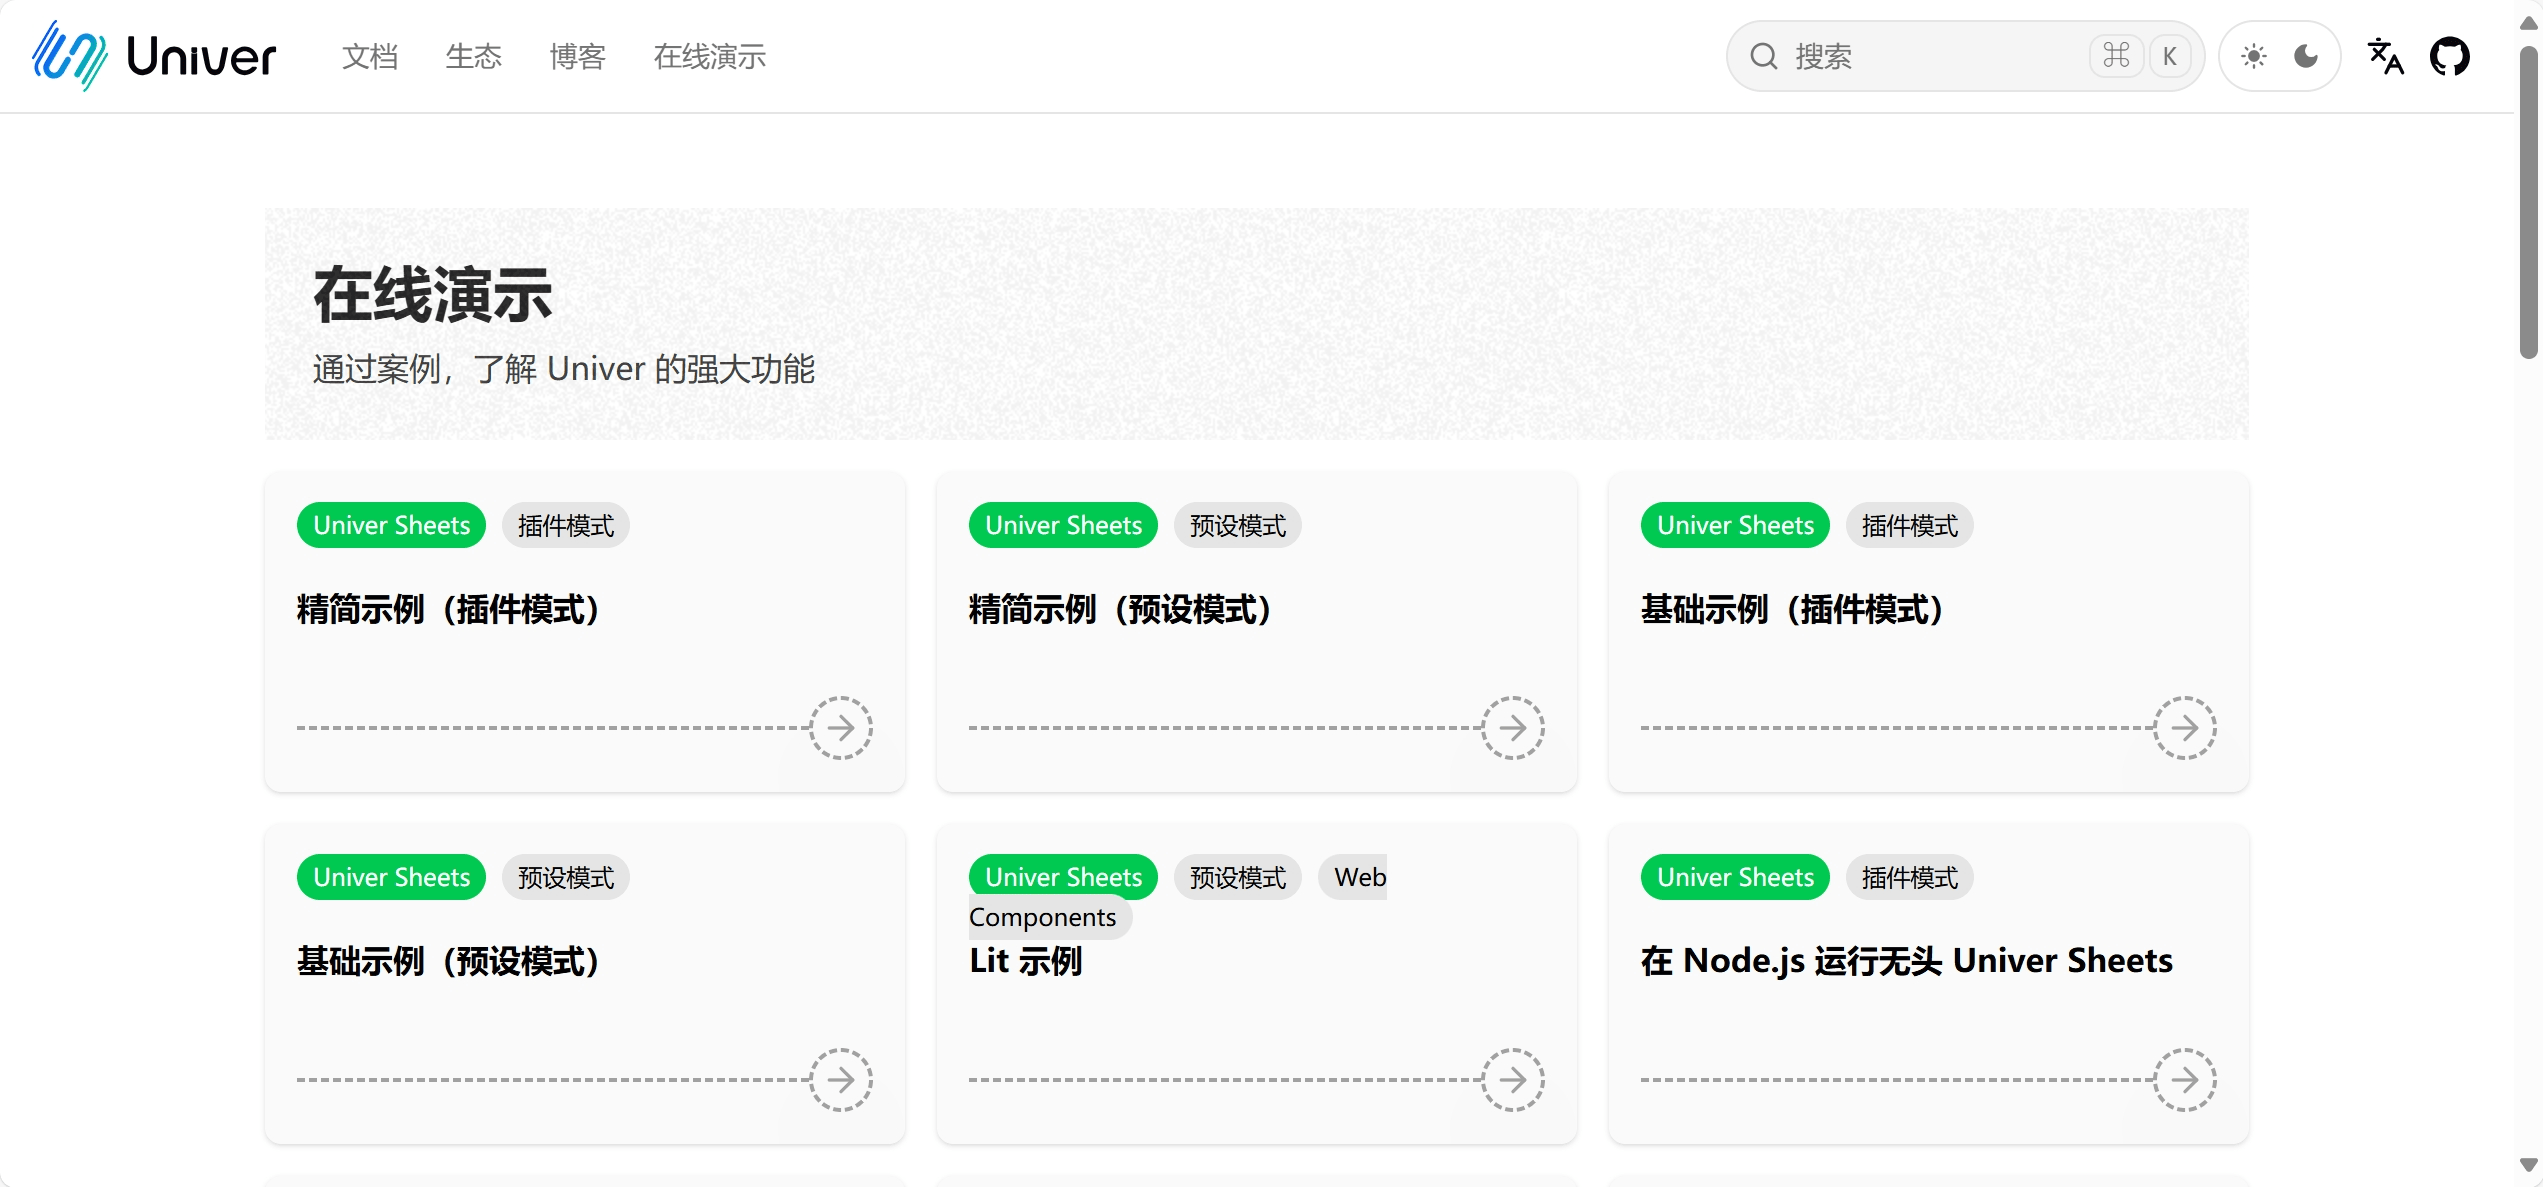
Task: Click Univer Sheets tag on 精简示例（预设模式）card
Action: point(1063,525)
